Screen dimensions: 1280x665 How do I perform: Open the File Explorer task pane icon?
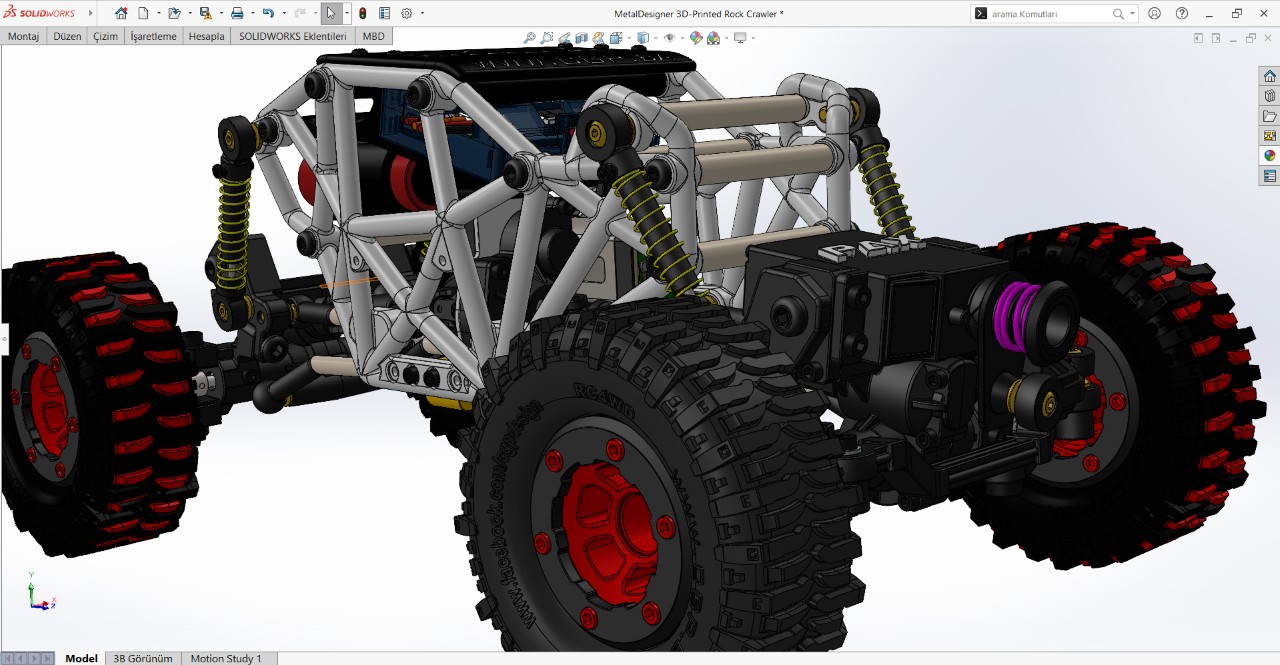click(1269, 116)
